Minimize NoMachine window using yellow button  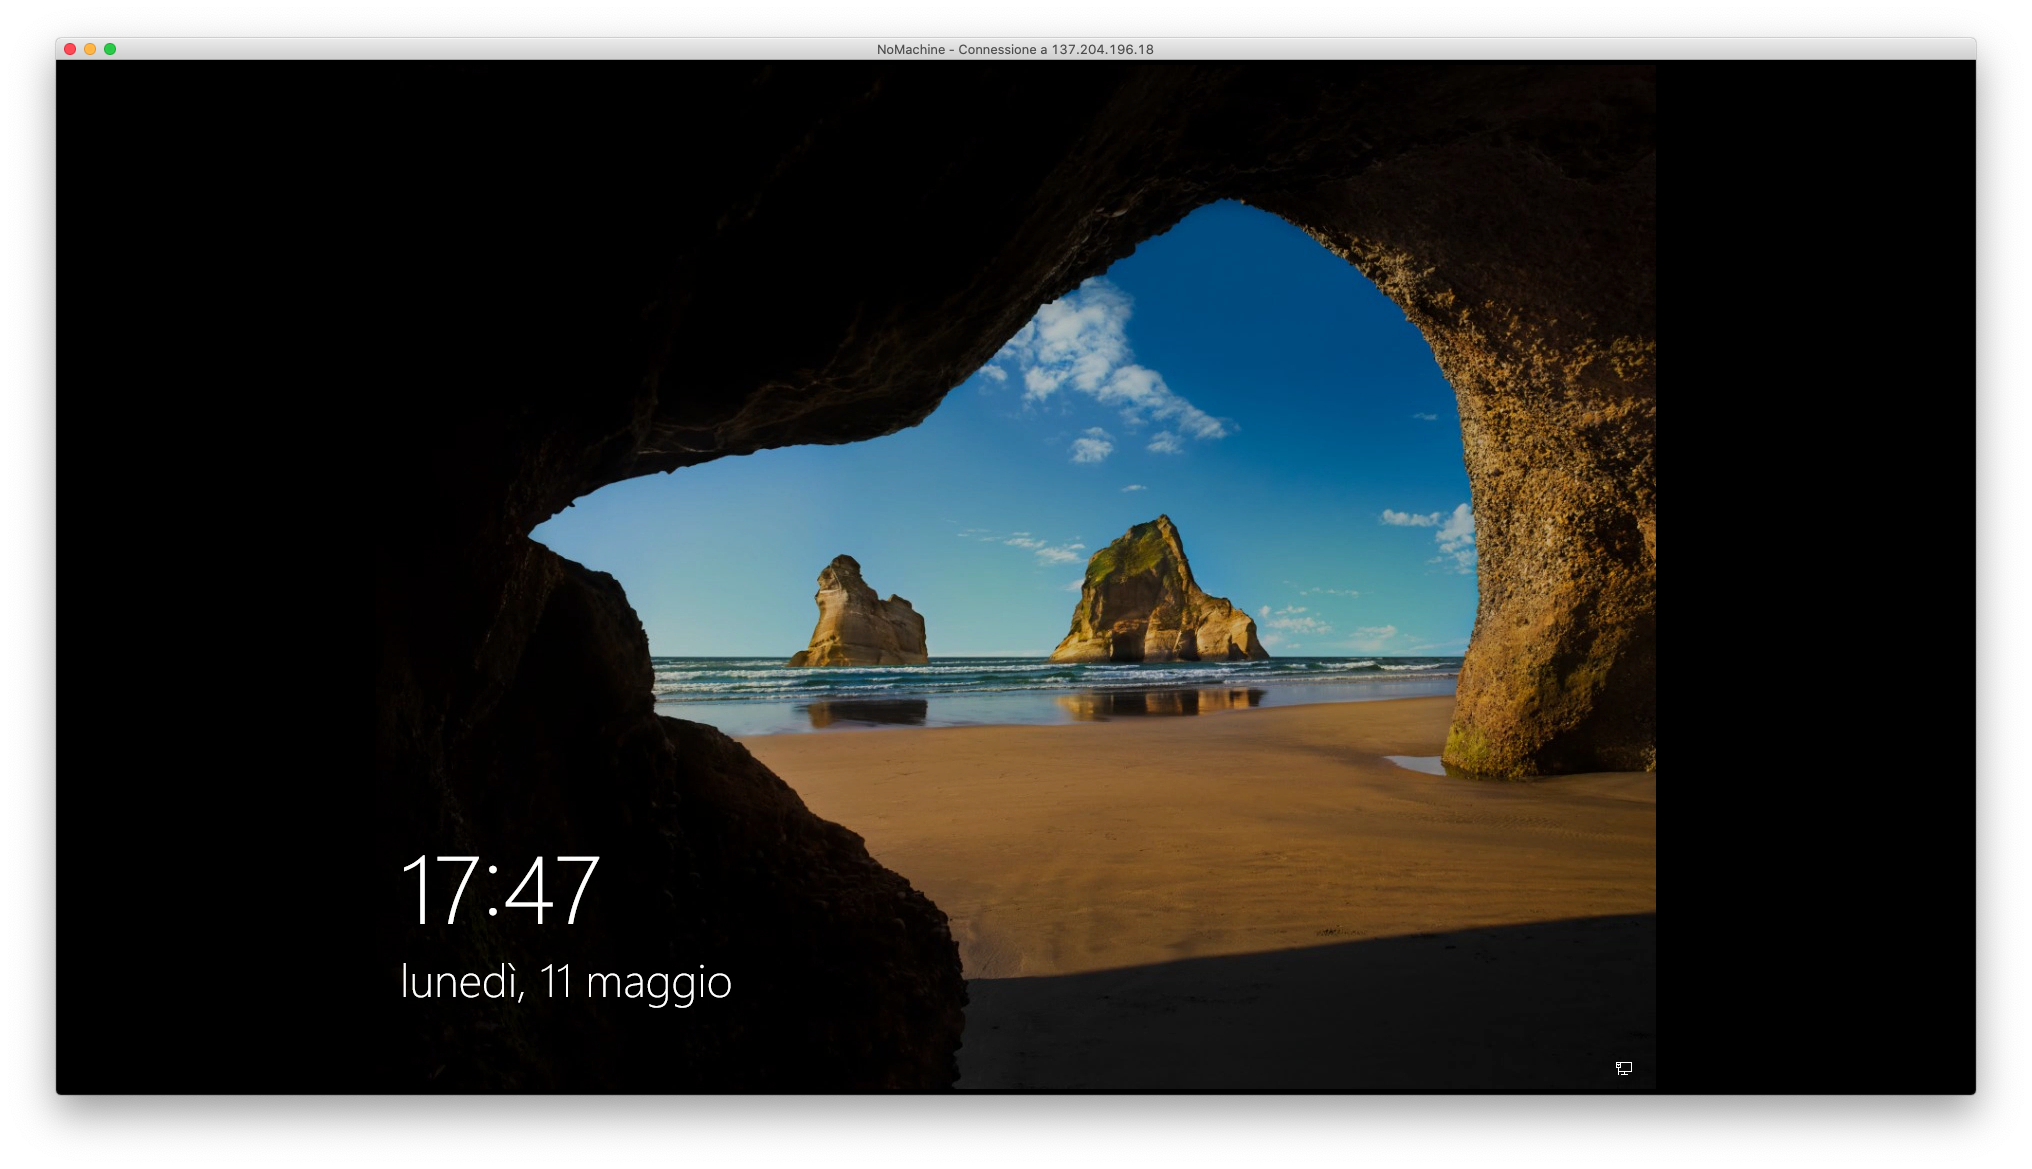(x=90, y=49)
